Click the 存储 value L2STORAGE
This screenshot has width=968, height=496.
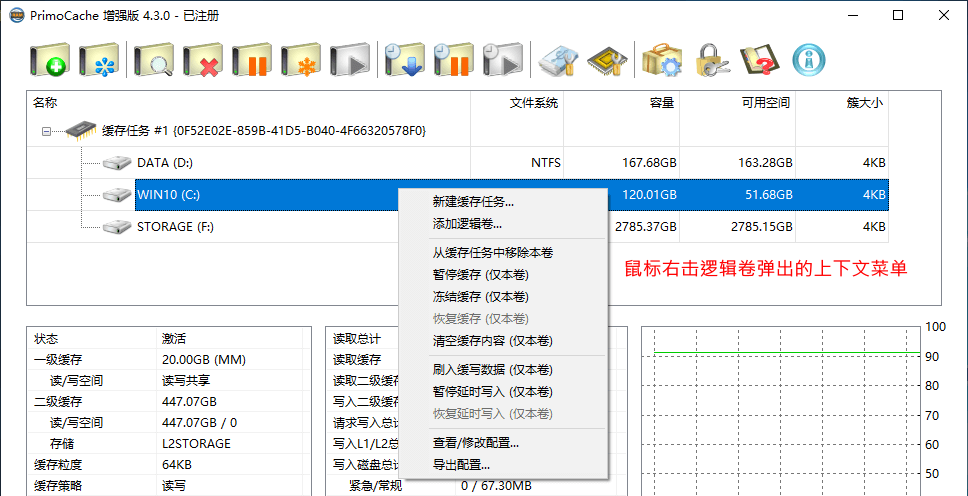pos(196,443)
